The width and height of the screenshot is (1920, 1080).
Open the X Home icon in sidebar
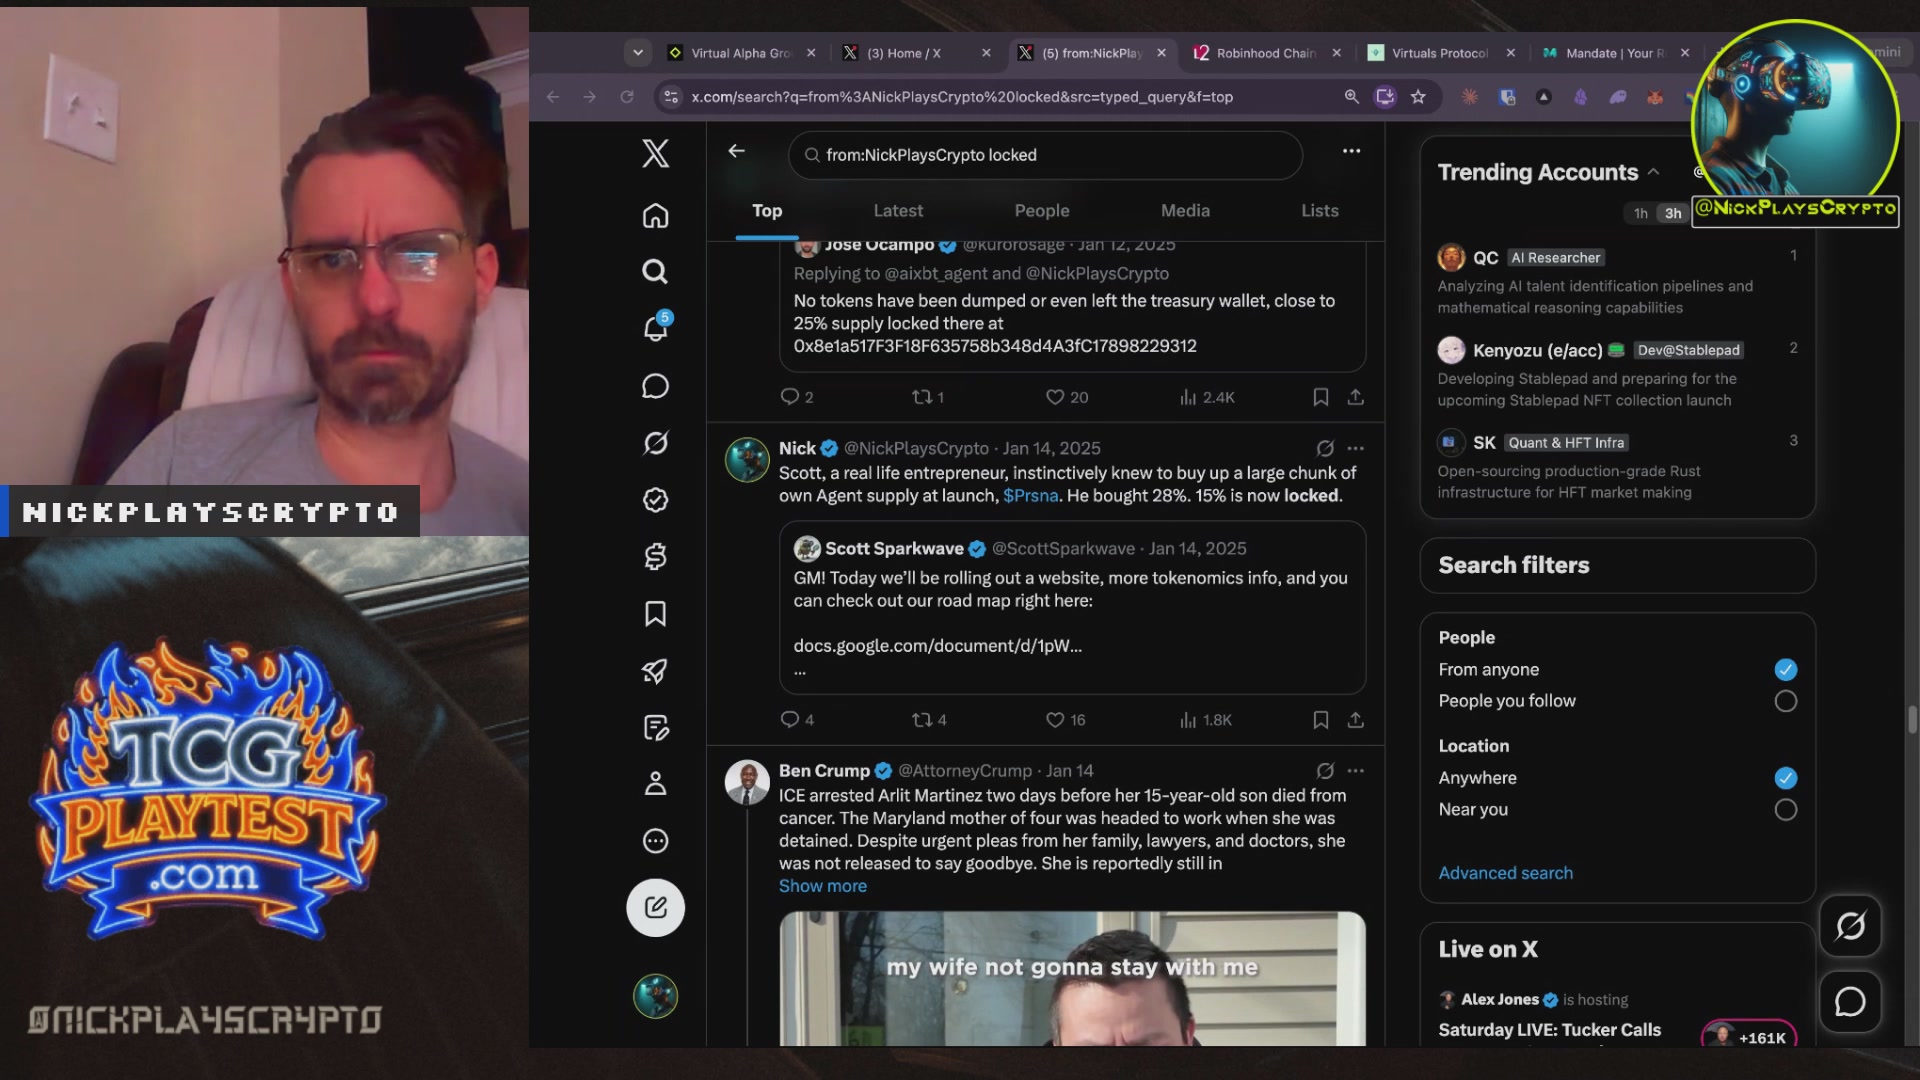click(x=655, y=216)
